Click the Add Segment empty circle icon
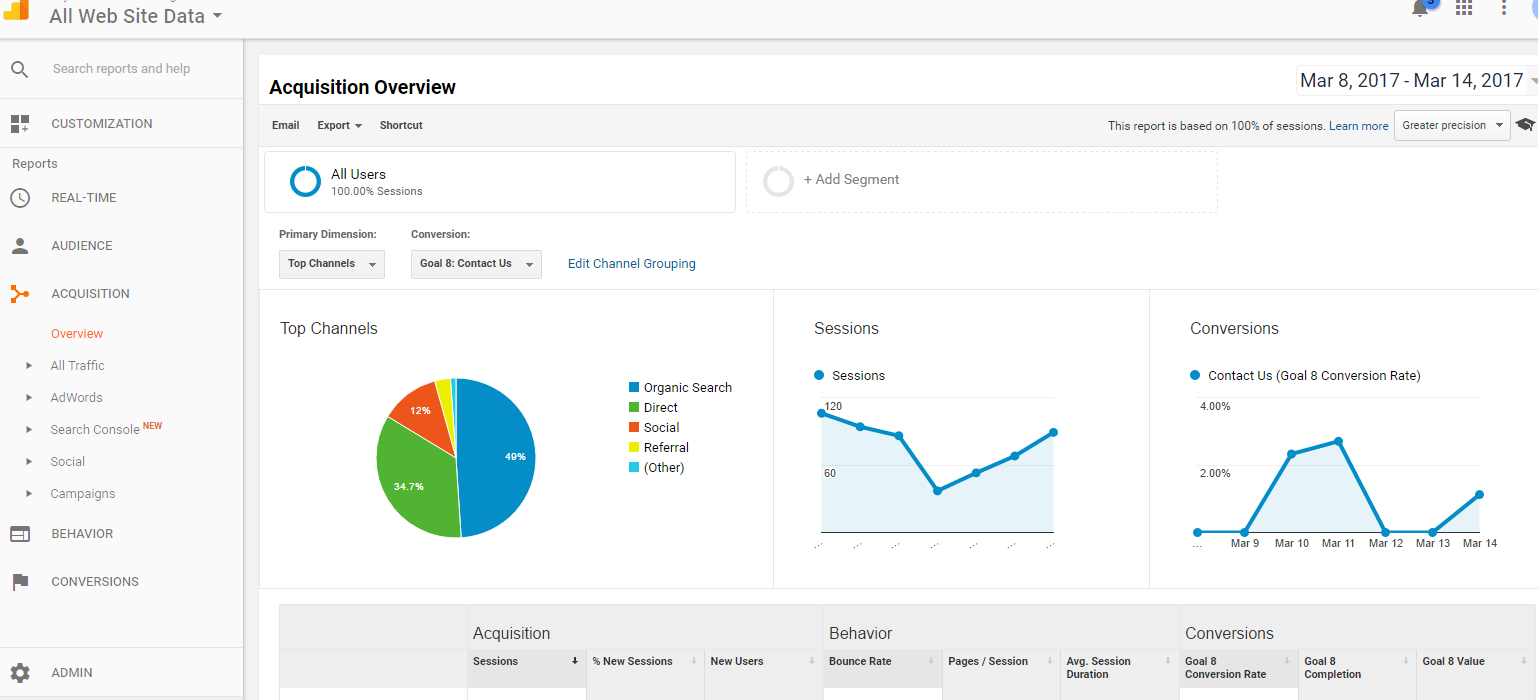This screenshot has height=700, width=1538. 778,181
